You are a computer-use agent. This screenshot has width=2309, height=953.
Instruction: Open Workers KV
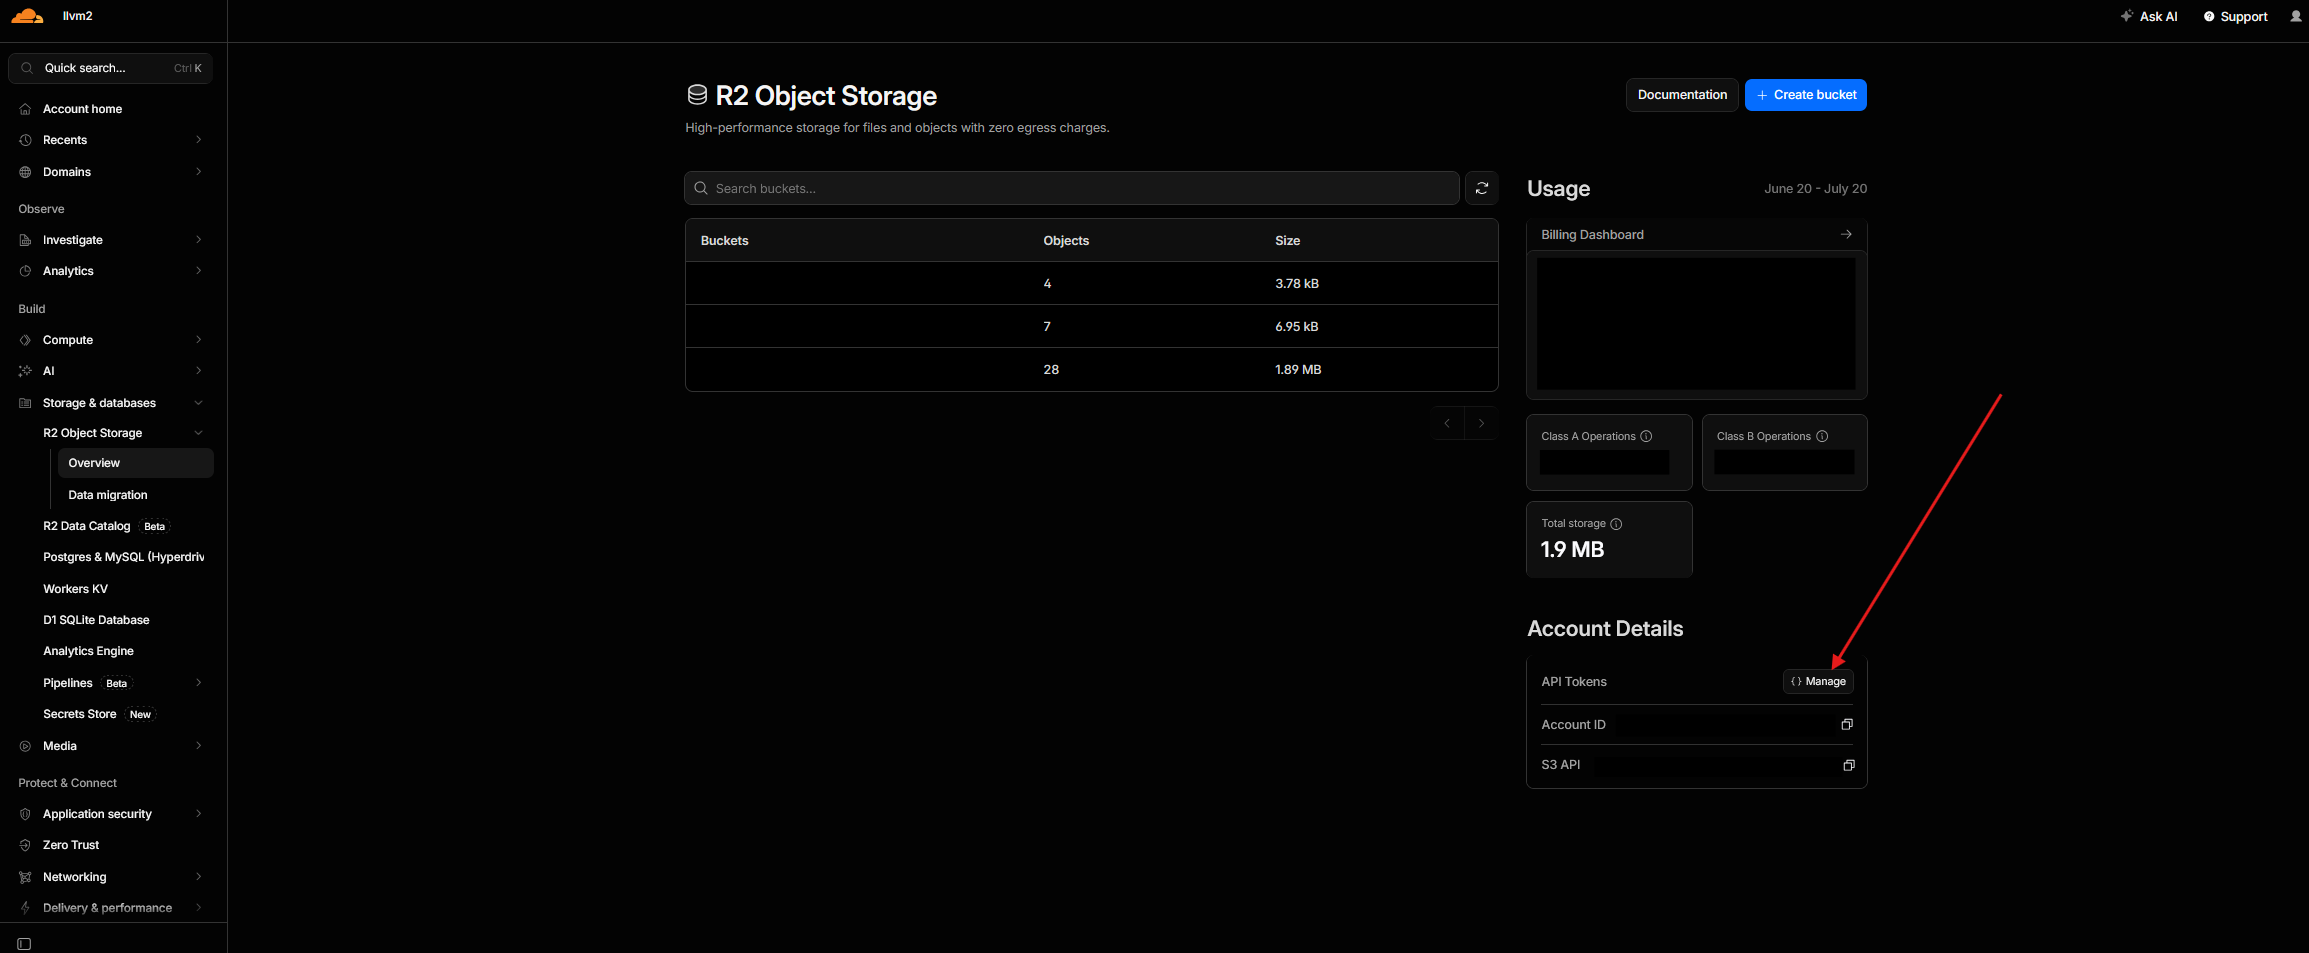[75, 589]
